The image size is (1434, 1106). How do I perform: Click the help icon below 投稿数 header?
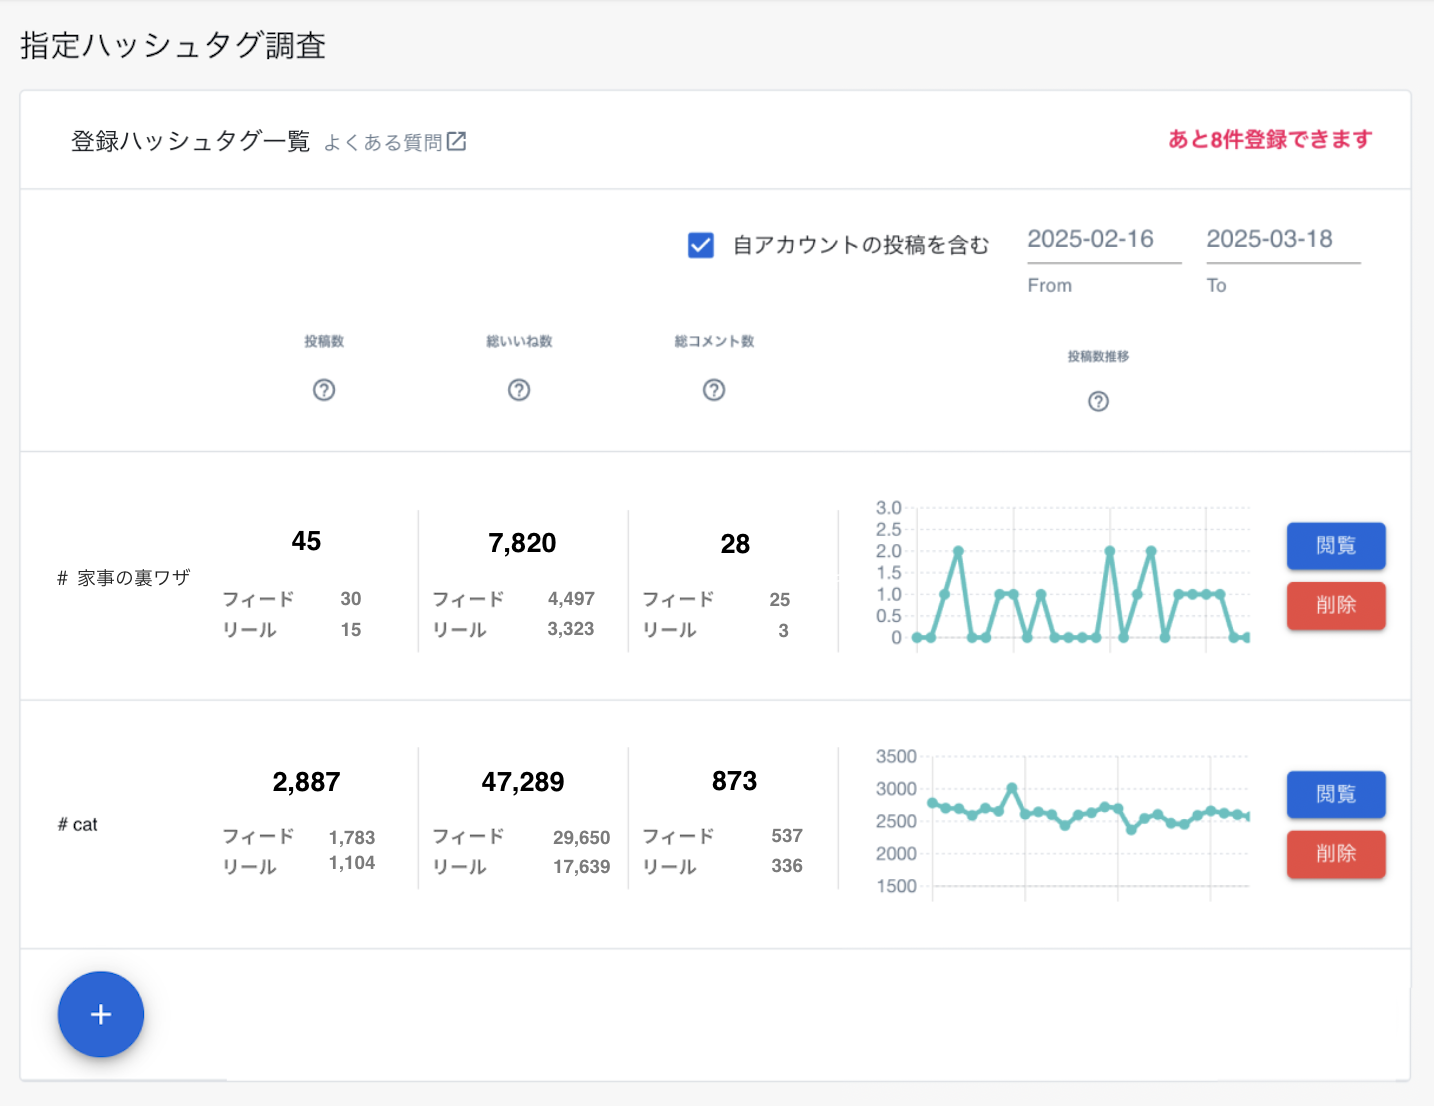pyautogui.click(x=324, y=390)
